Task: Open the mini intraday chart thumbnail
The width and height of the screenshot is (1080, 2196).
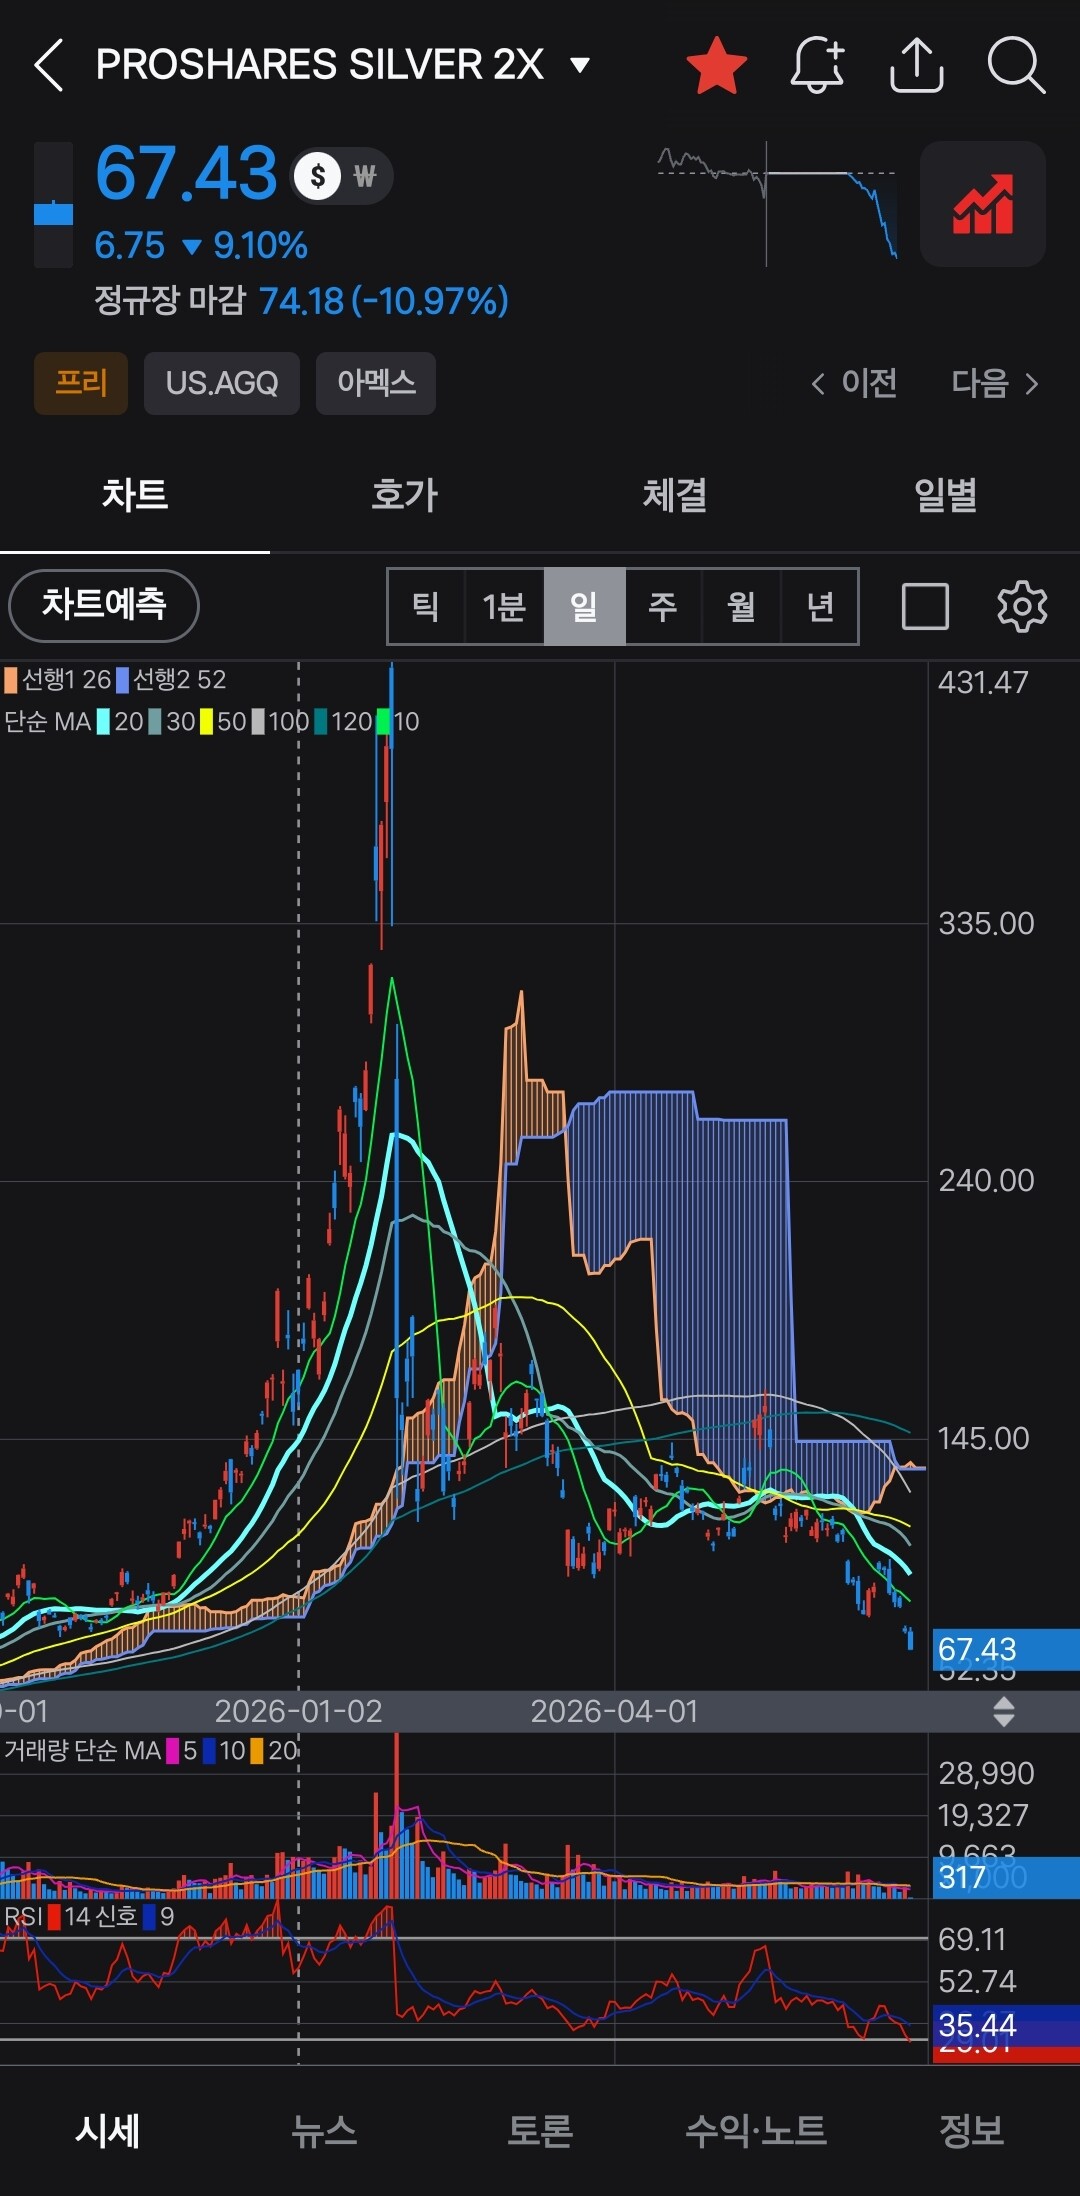Action: coord(777,204)
